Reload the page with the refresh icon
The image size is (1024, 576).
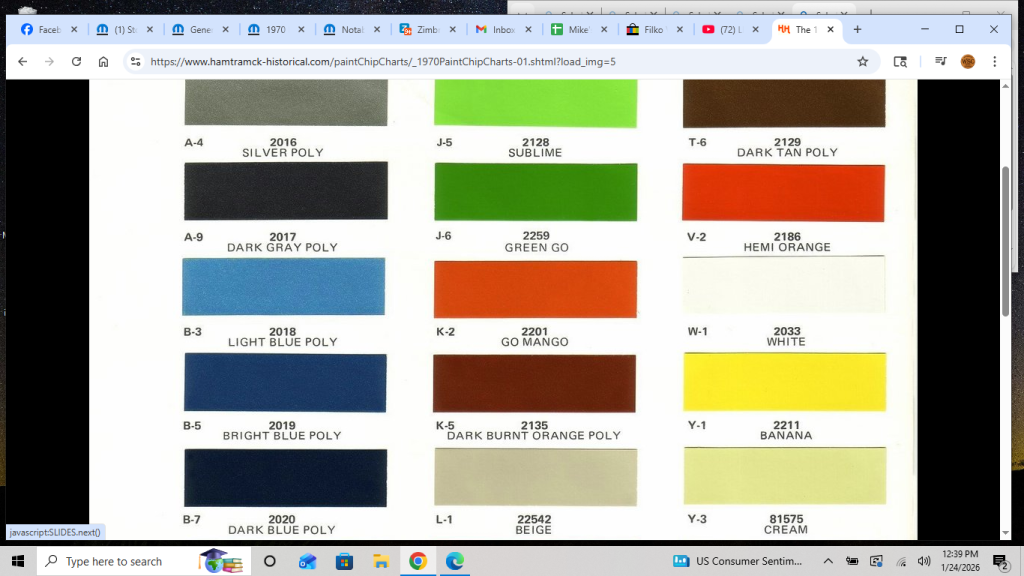(x=76, y=61)
